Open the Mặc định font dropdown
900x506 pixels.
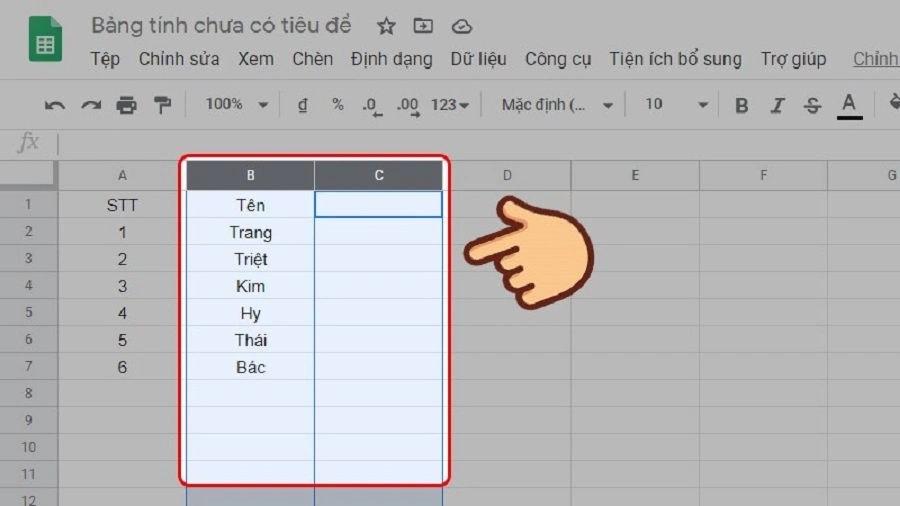[x=557, y=105]
